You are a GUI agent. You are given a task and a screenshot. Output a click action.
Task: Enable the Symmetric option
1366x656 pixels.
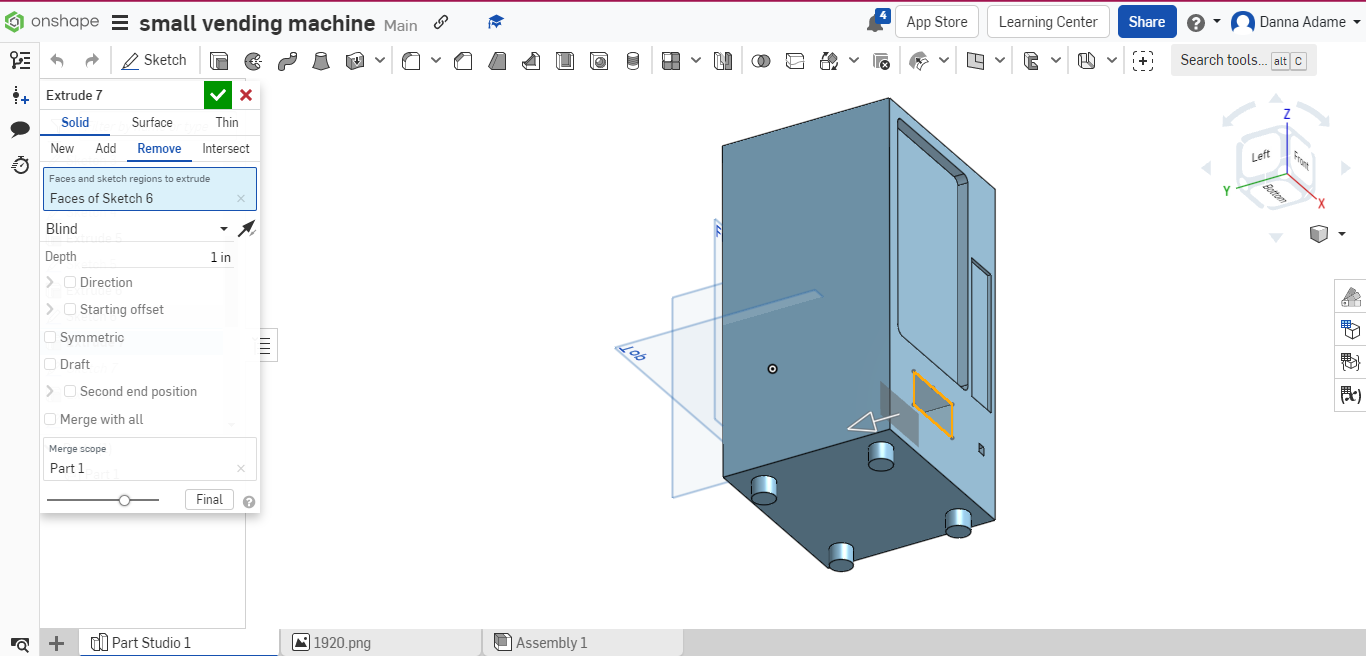(x=50, y=337)
